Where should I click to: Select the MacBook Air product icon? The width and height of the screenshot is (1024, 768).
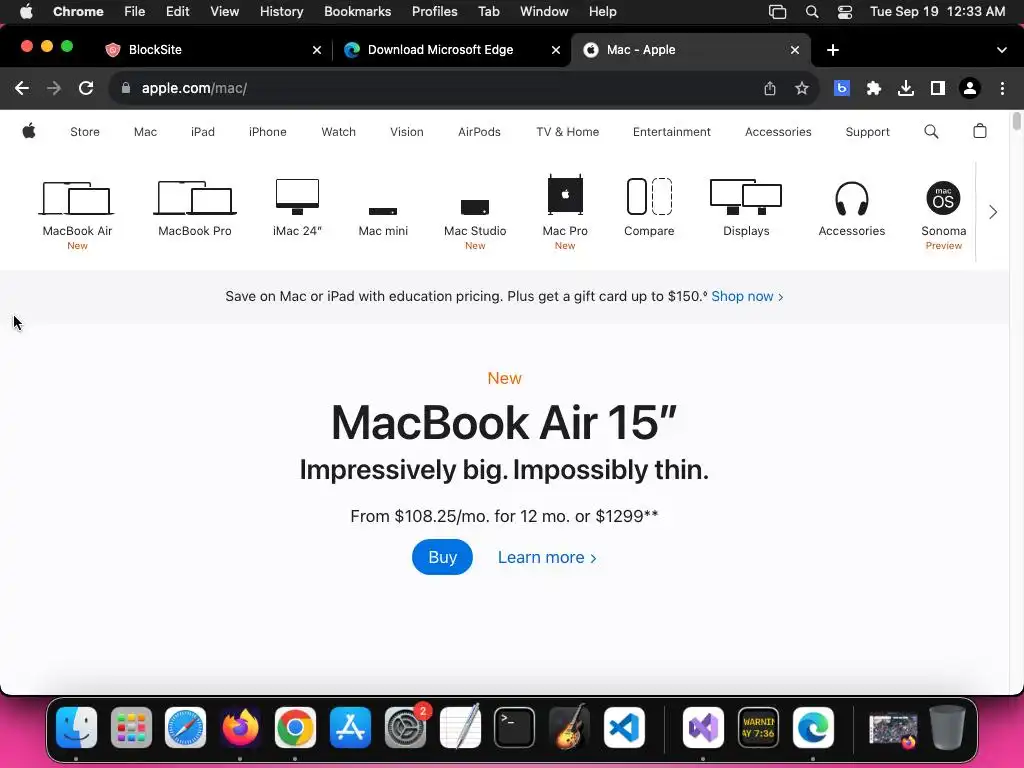[x=77, y=199]
